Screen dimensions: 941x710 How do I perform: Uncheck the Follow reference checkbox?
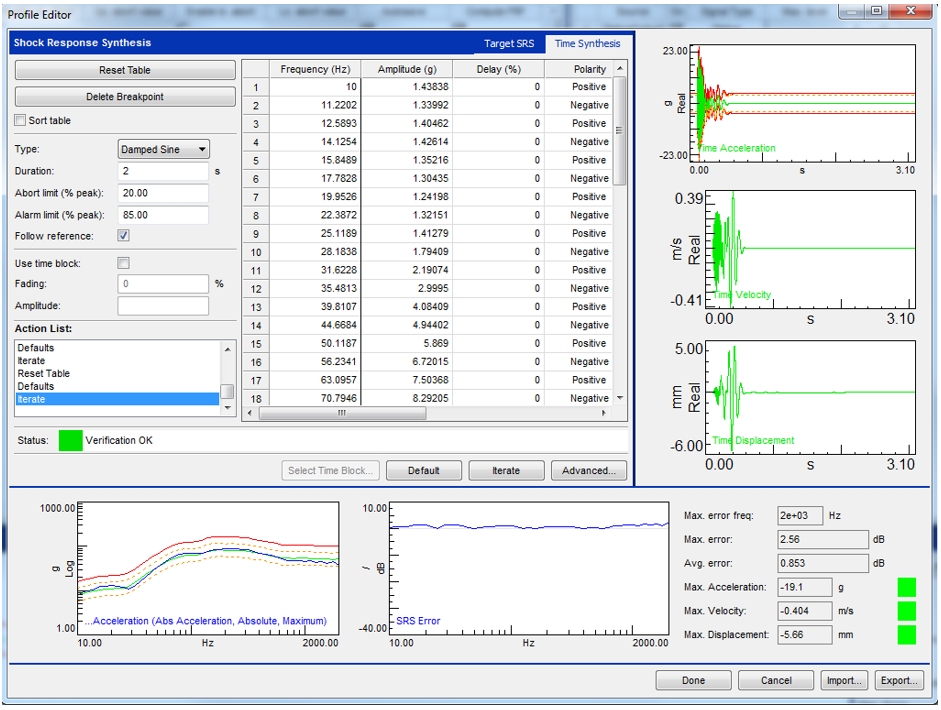(124, 236)
